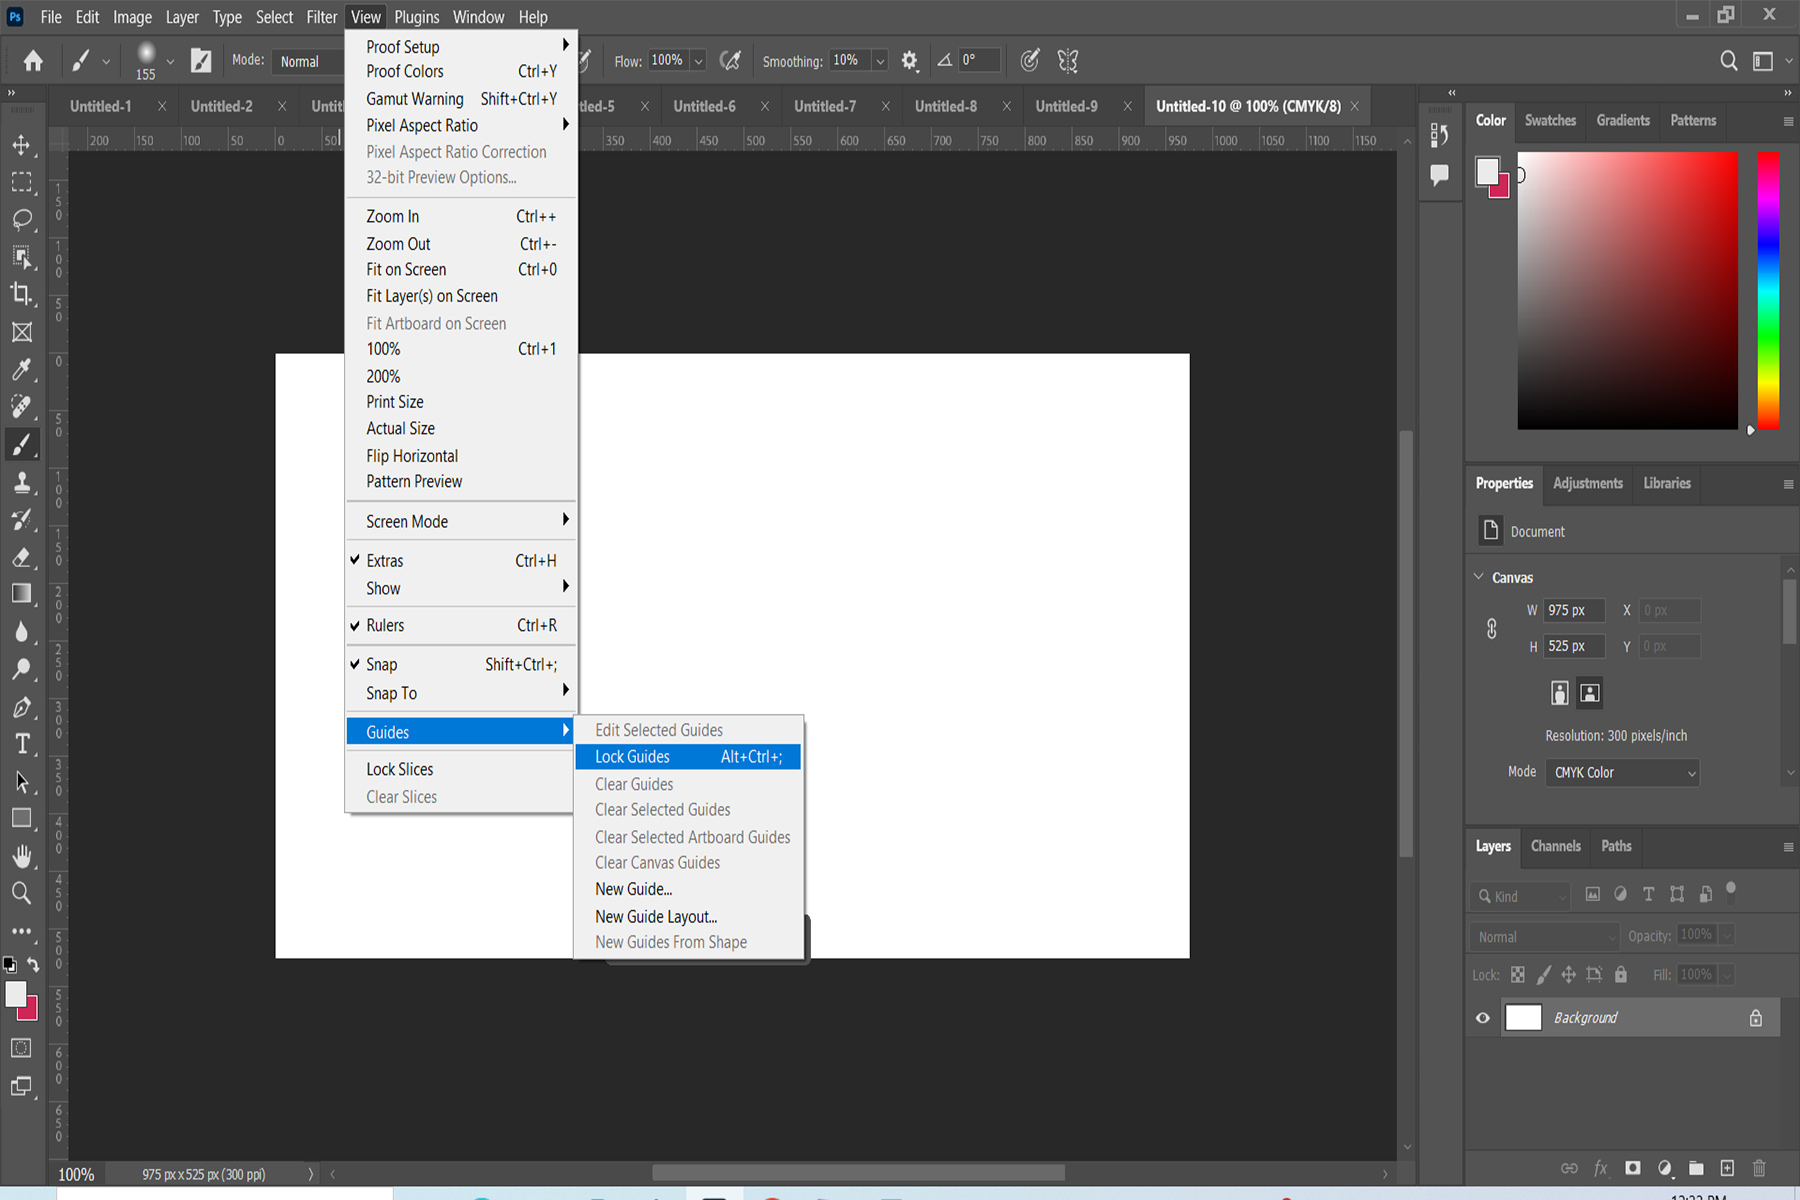Select the Rectangular Marquee tool
Image resolution: width=1800 pixels, height=1200 pixels.
pos(21,182)
